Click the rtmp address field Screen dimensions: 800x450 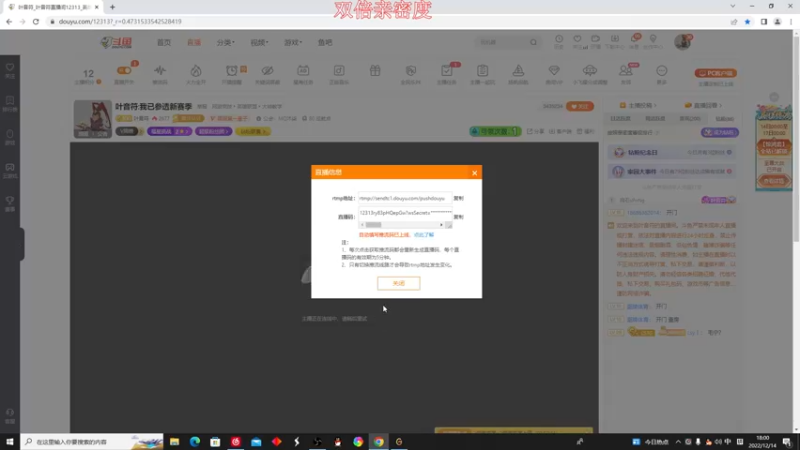click(405, 198)
